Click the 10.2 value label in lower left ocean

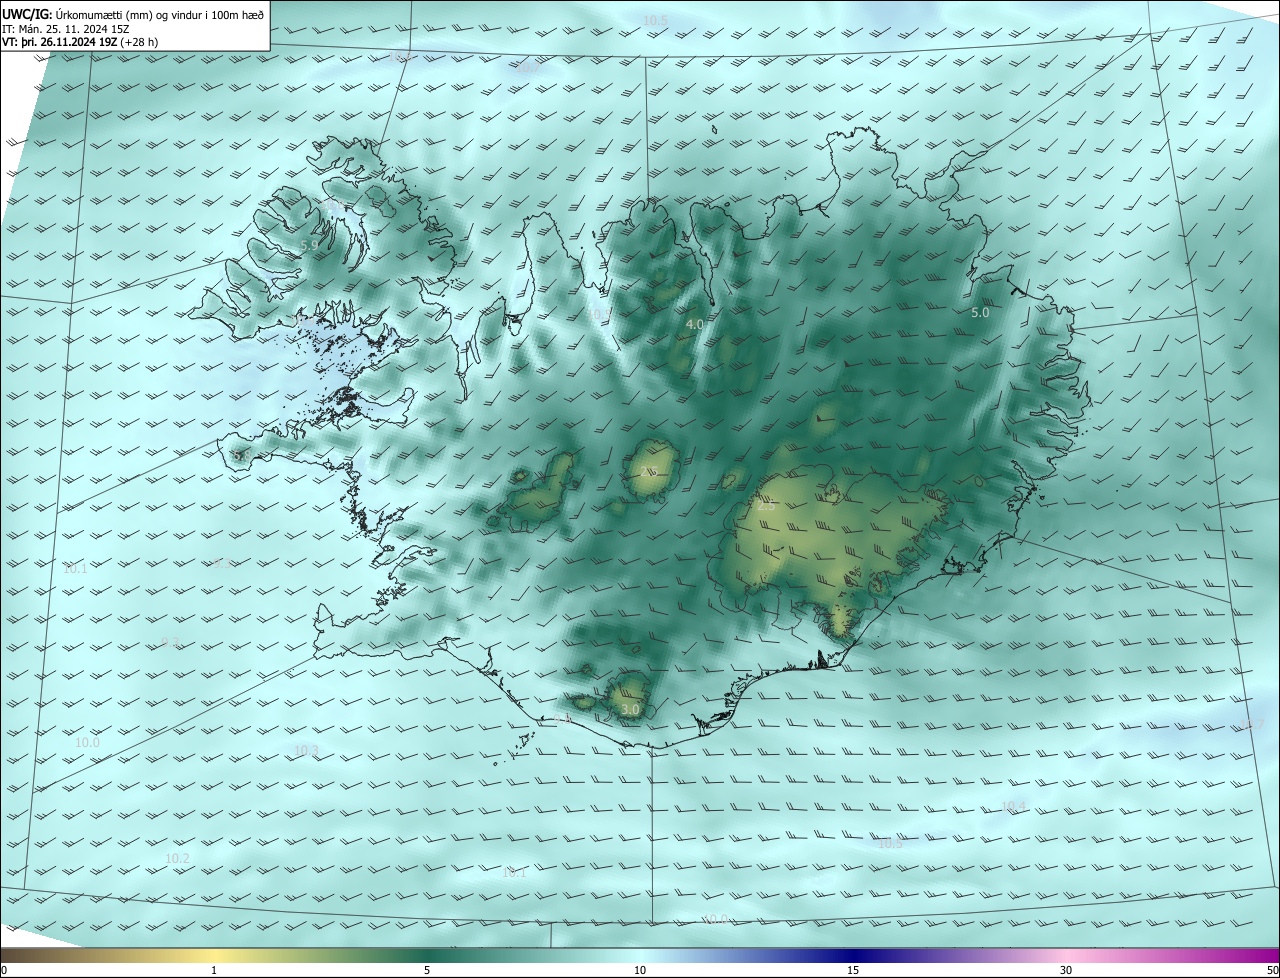(x=177, y=859)
